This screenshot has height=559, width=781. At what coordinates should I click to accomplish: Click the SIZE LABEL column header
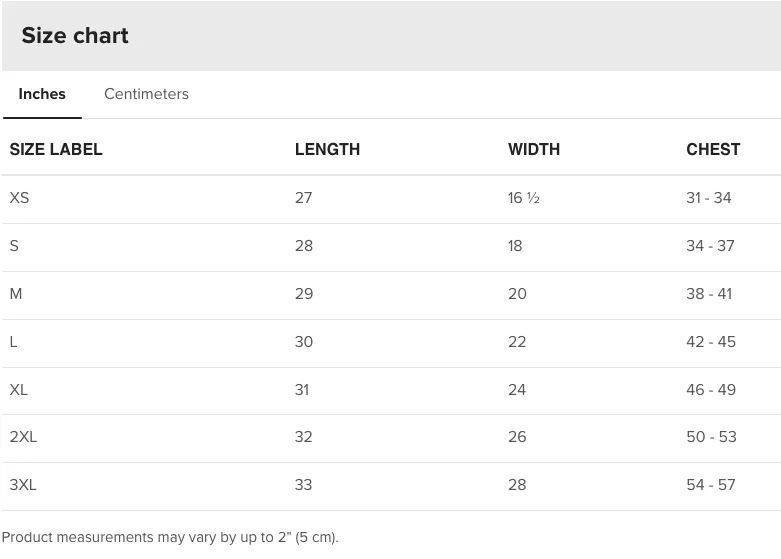click(56, 149)
